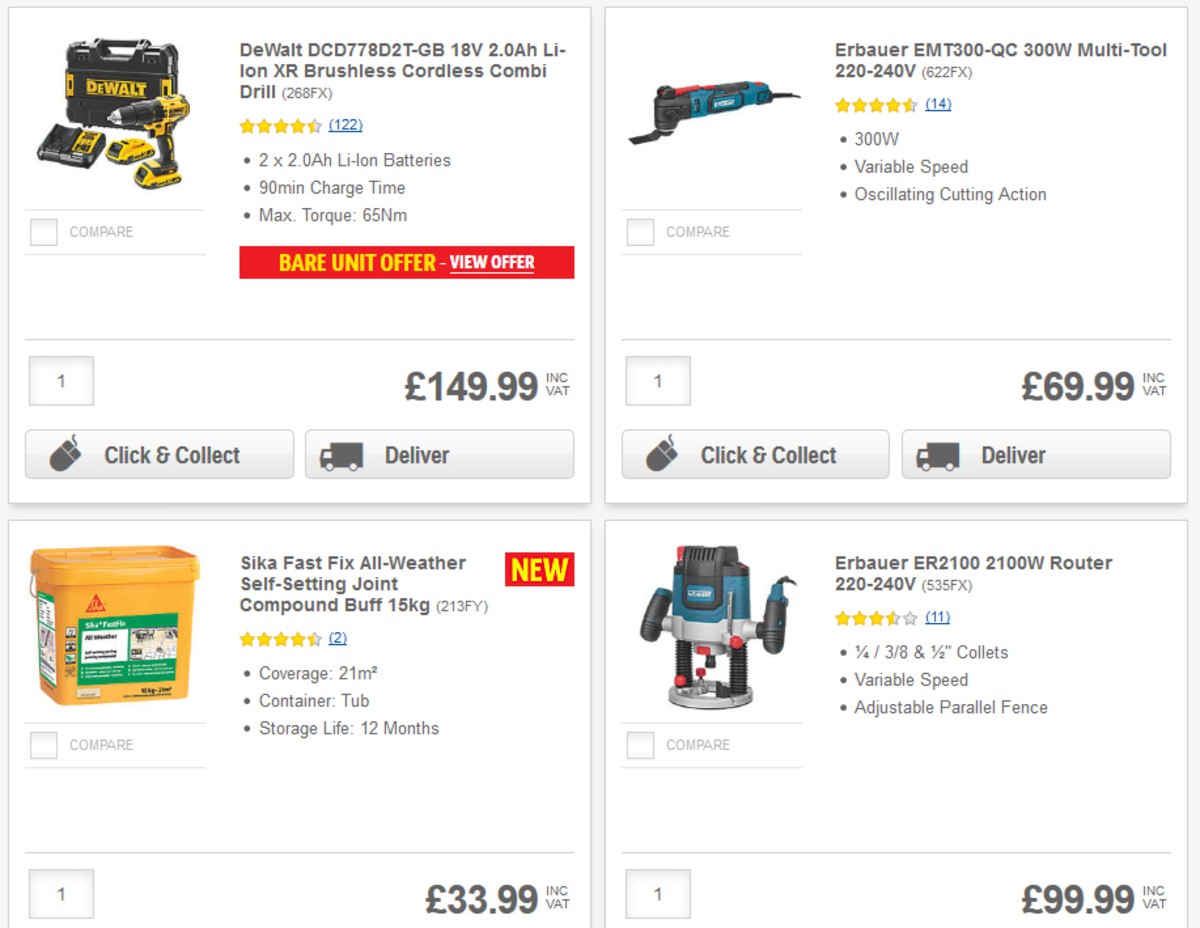Tick the Compare checkbox for the DeWalt drill
This screenshot has height=928, width=1200.
(x=44, y=231)
